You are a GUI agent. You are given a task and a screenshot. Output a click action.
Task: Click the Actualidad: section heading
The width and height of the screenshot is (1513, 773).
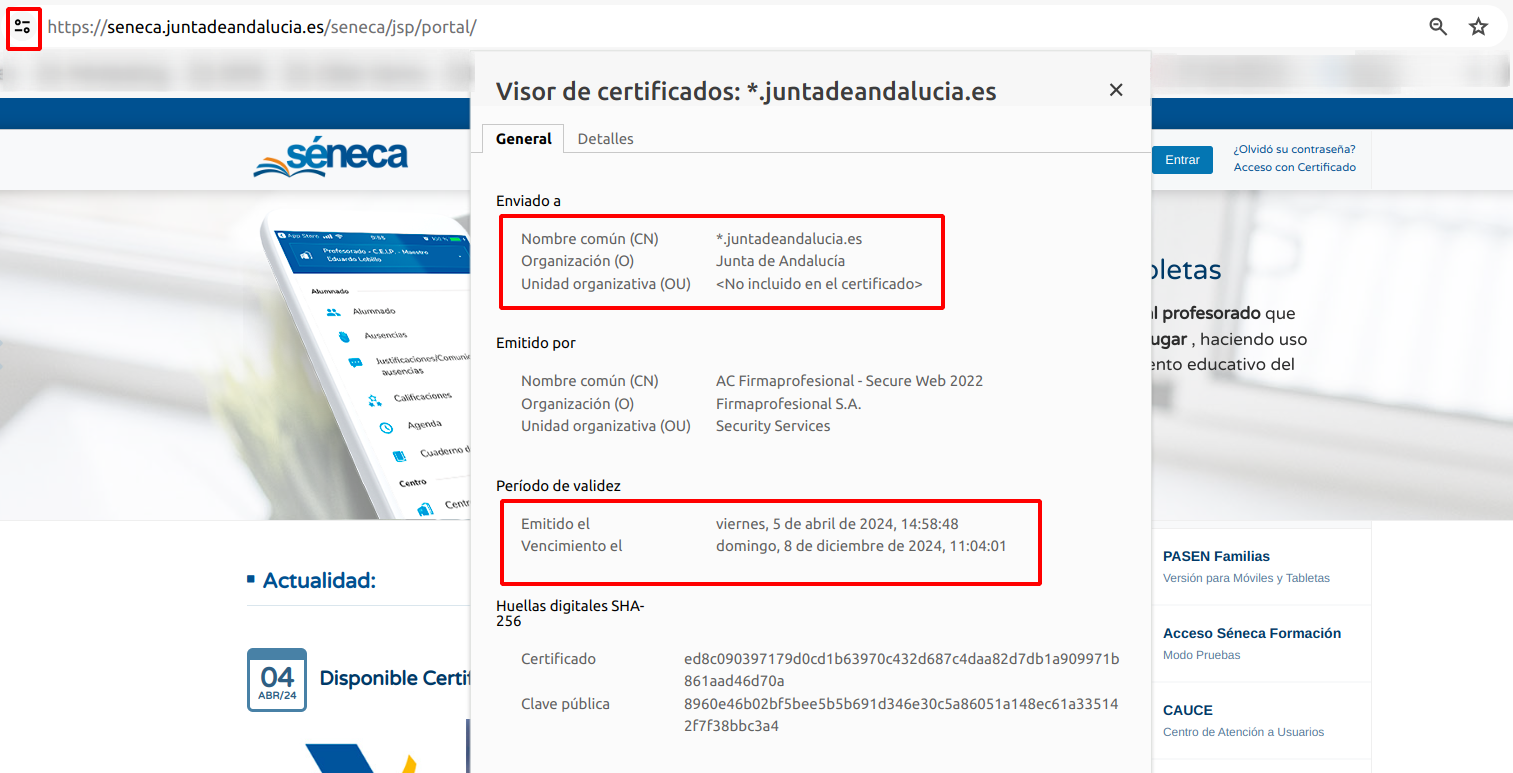pyautogui.click(x=319, y=580)
